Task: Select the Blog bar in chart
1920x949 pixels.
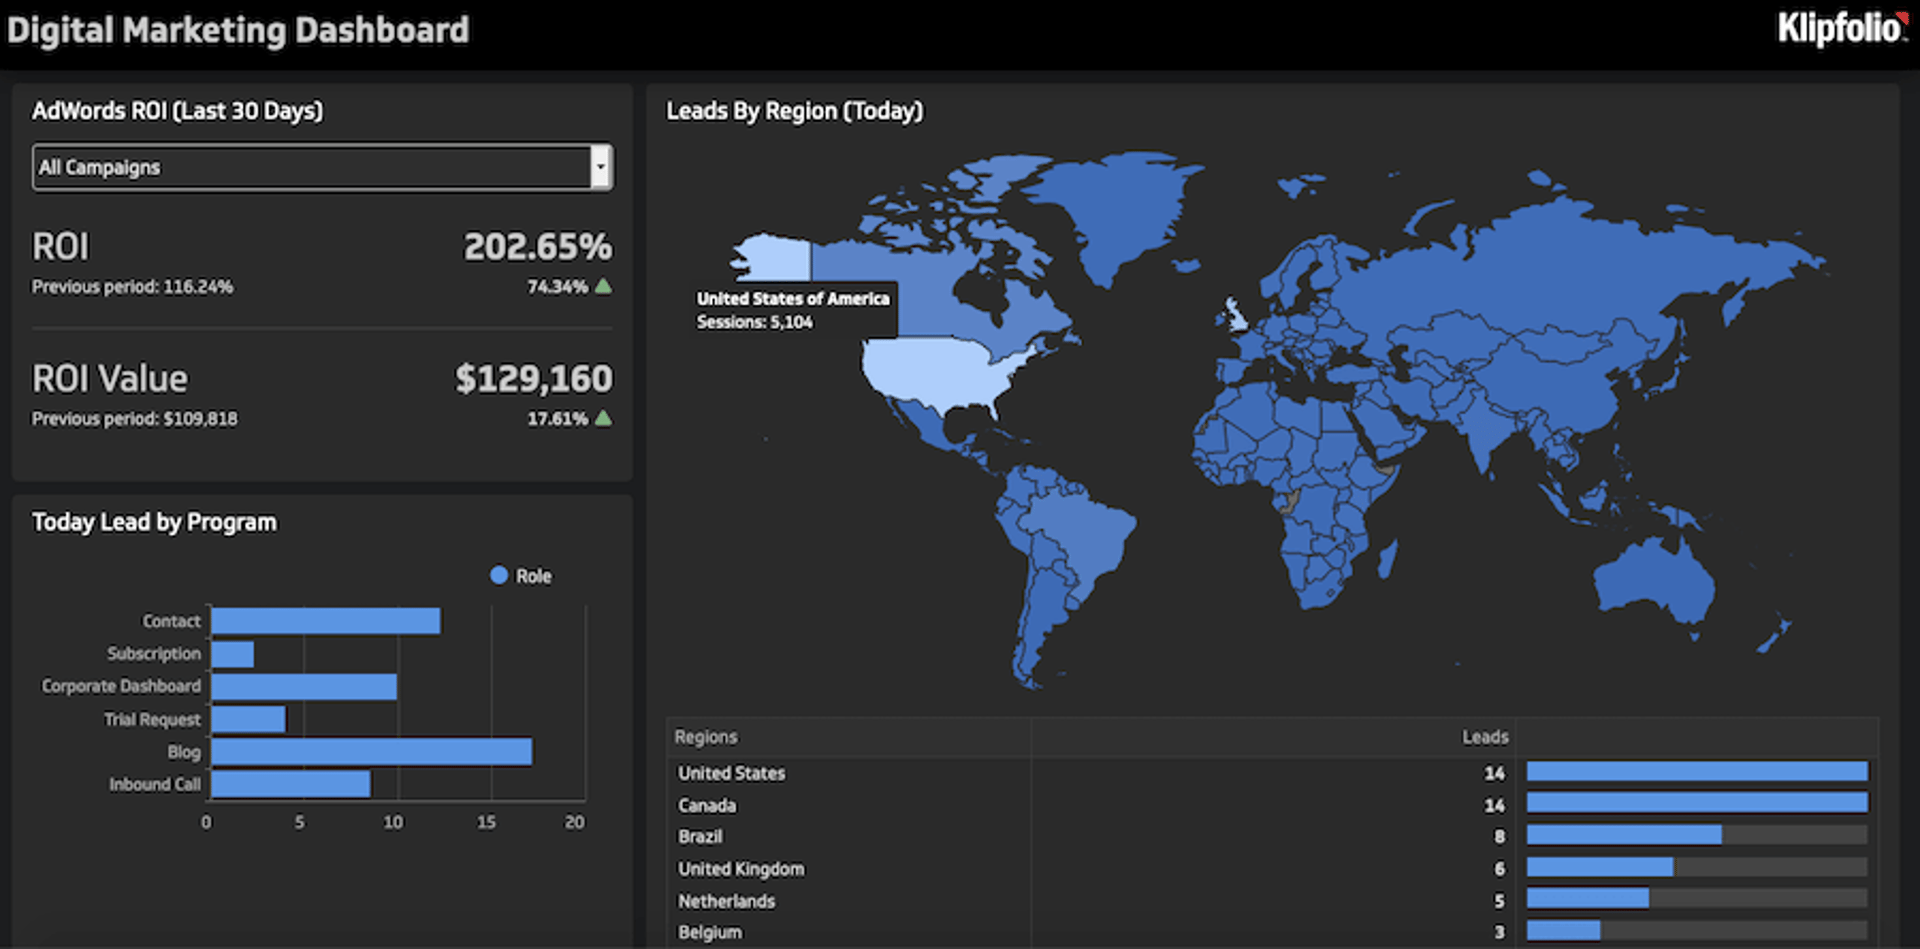Action: click(371, 752)
